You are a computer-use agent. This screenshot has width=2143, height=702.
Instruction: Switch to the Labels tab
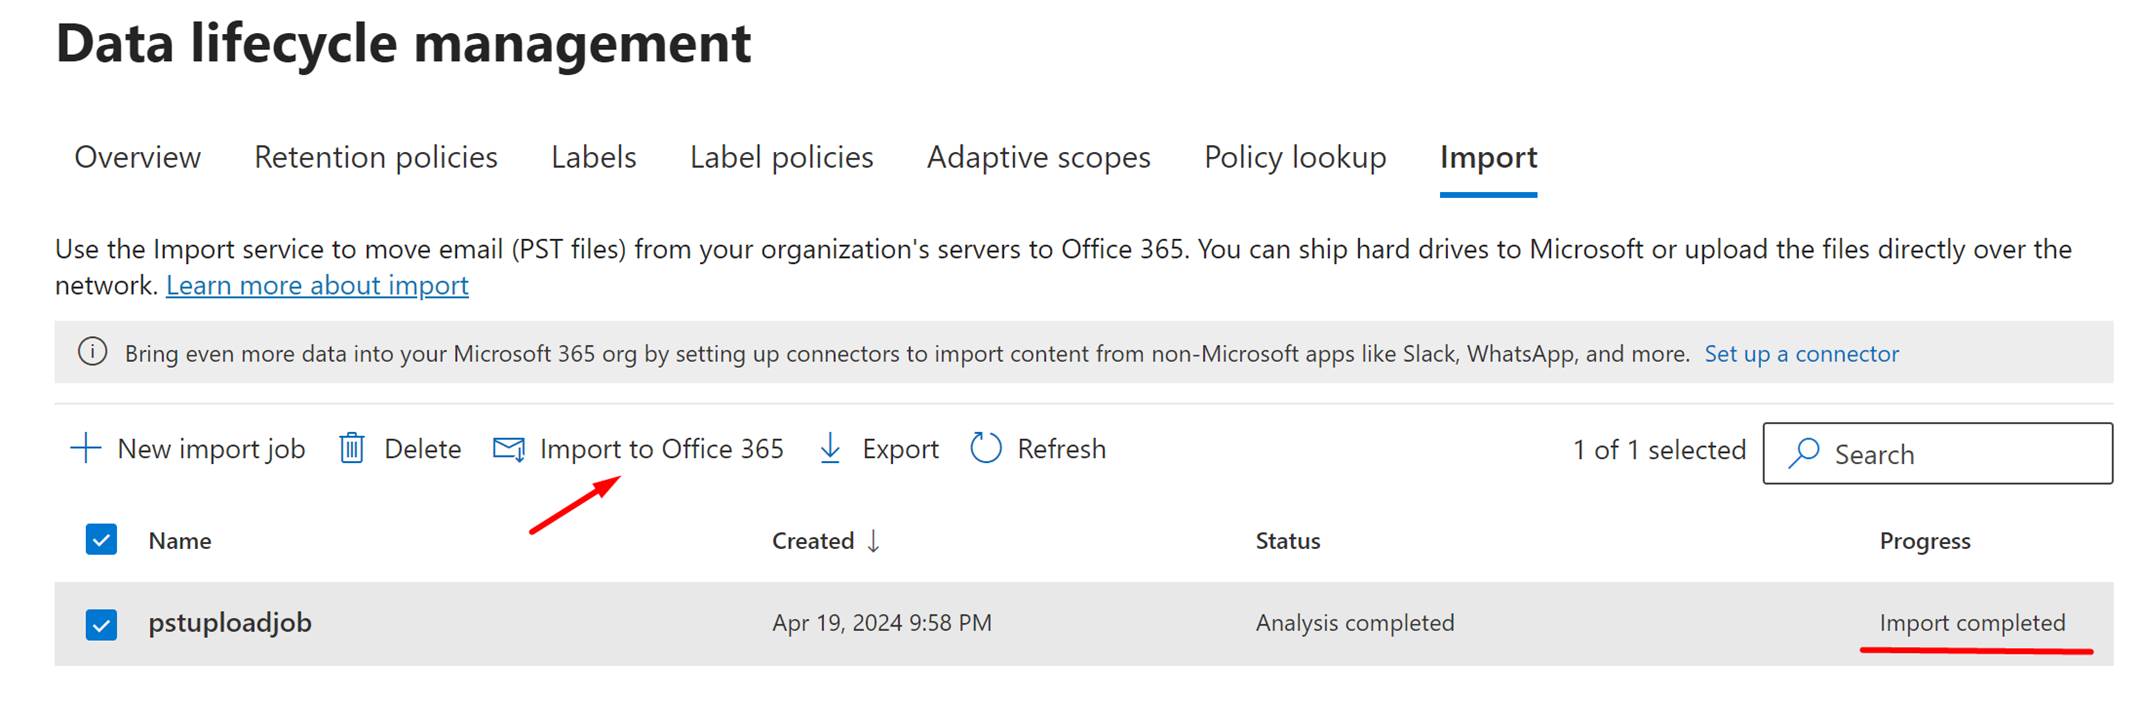coord(593,157)
